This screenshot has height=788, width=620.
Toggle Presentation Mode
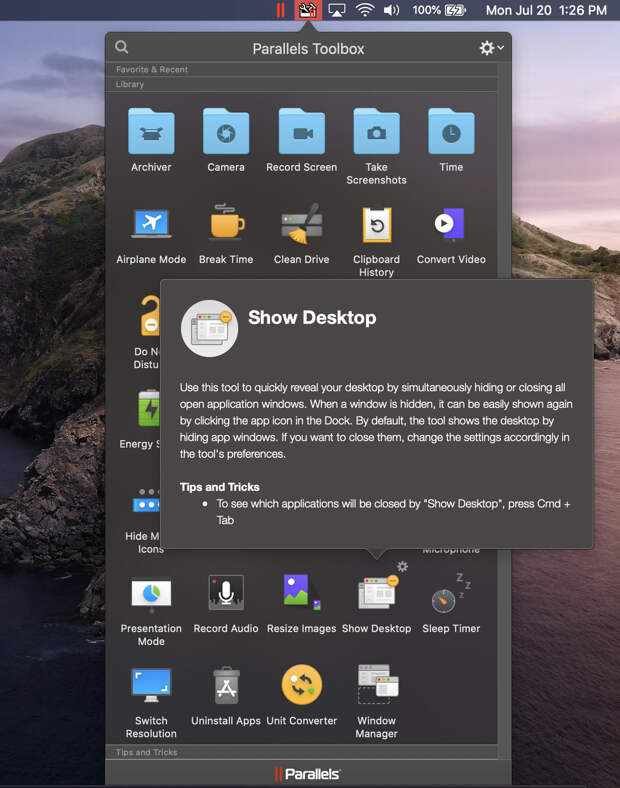pyautogui.click(x=151, y=595)
